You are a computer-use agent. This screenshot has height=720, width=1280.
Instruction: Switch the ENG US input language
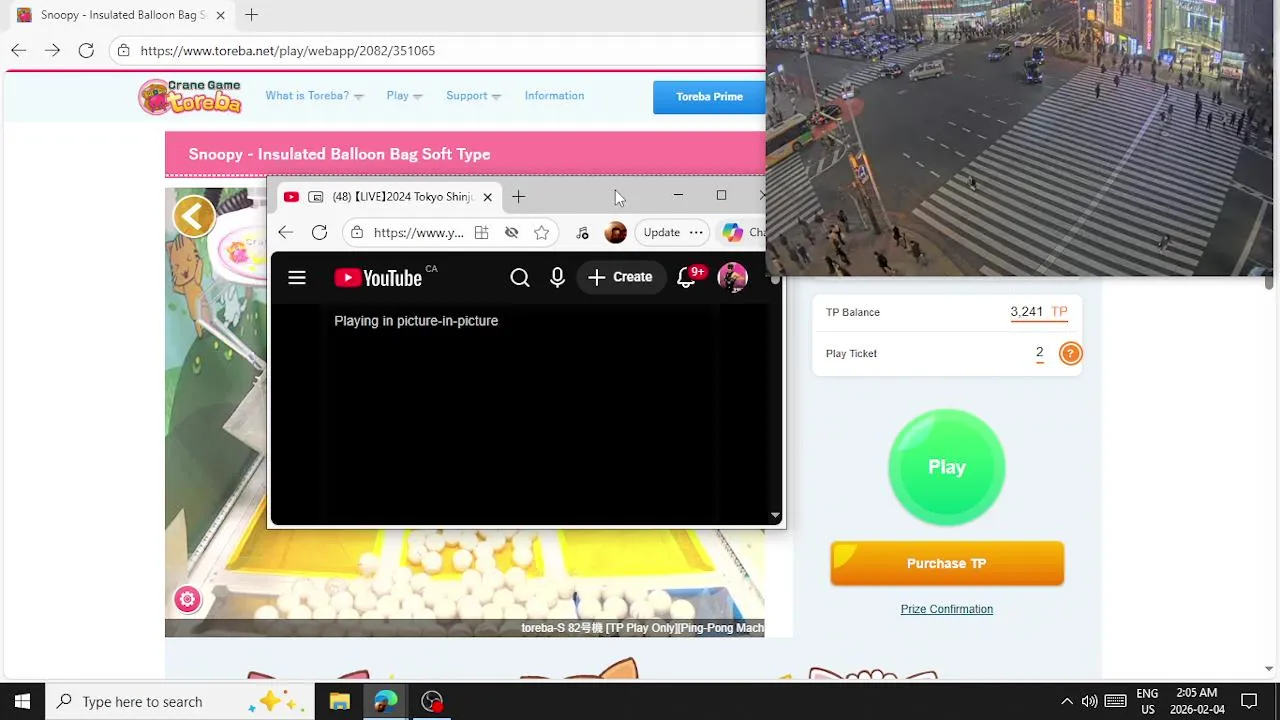point(1147,701)
